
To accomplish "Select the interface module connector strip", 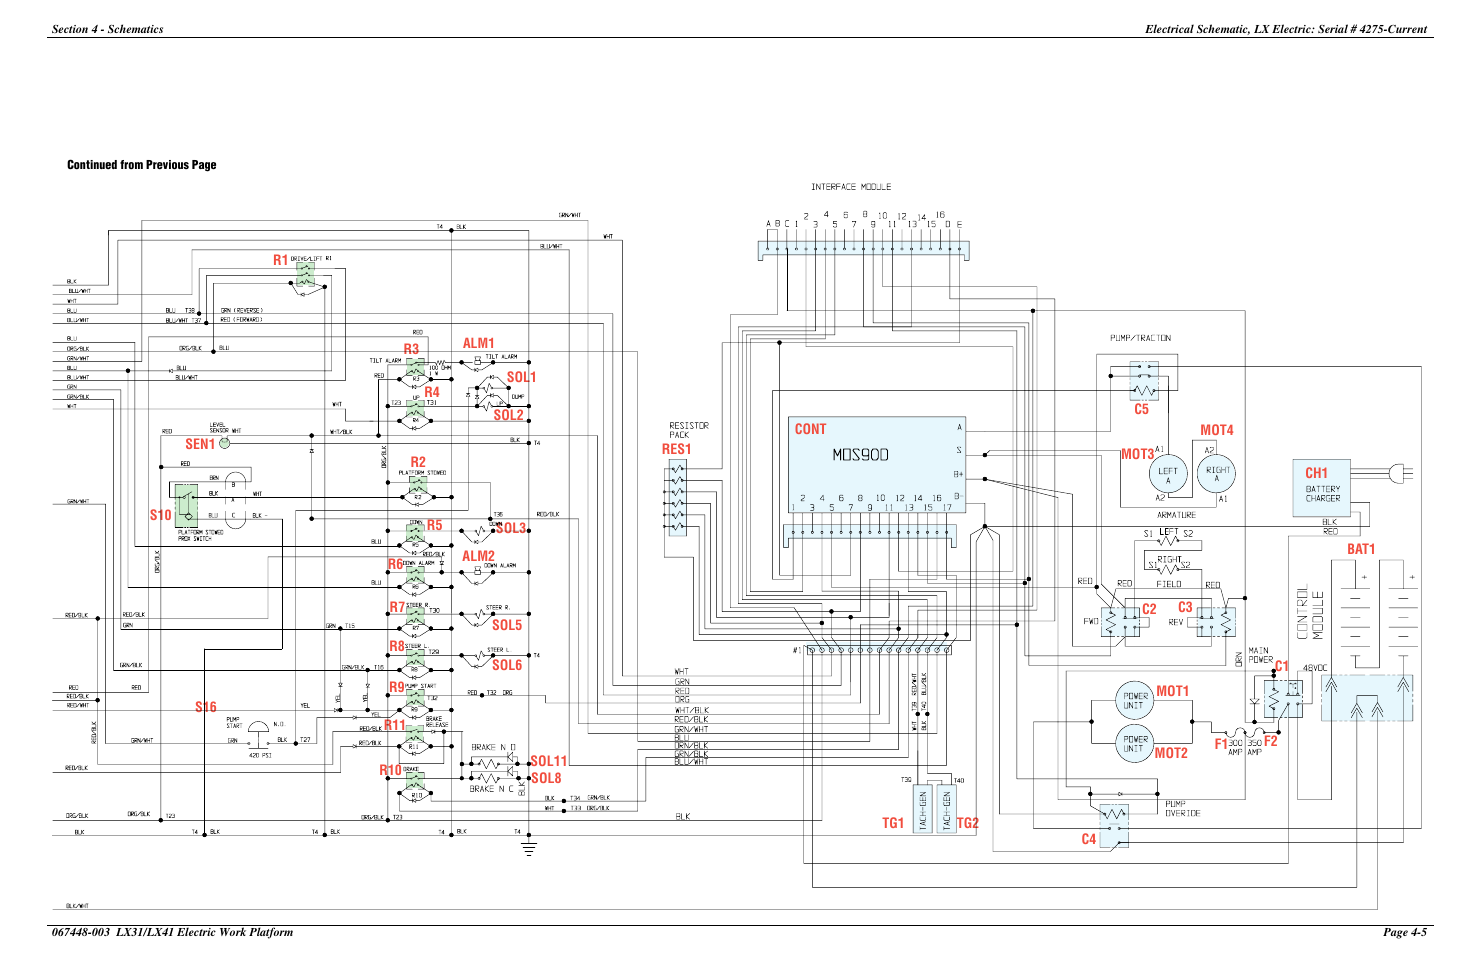I will 863,250.
